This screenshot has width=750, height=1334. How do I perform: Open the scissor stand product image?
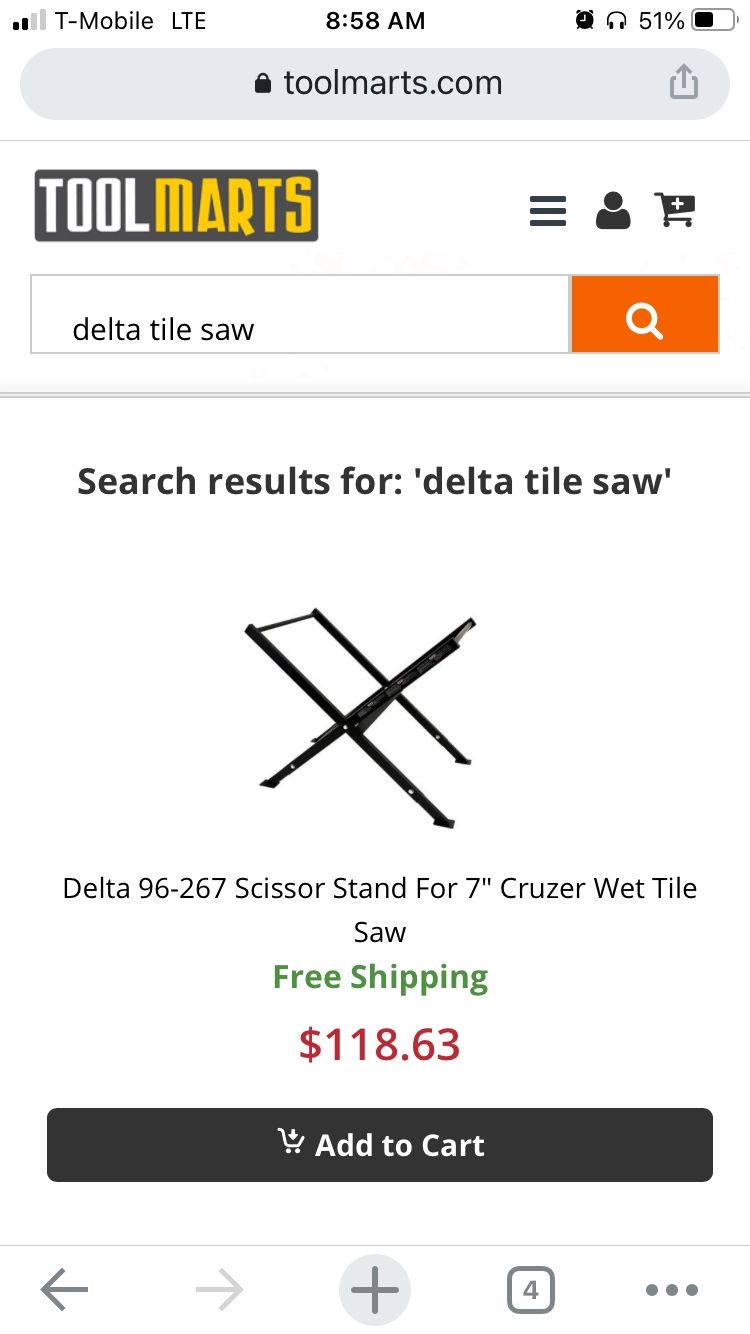coord(361,717)
